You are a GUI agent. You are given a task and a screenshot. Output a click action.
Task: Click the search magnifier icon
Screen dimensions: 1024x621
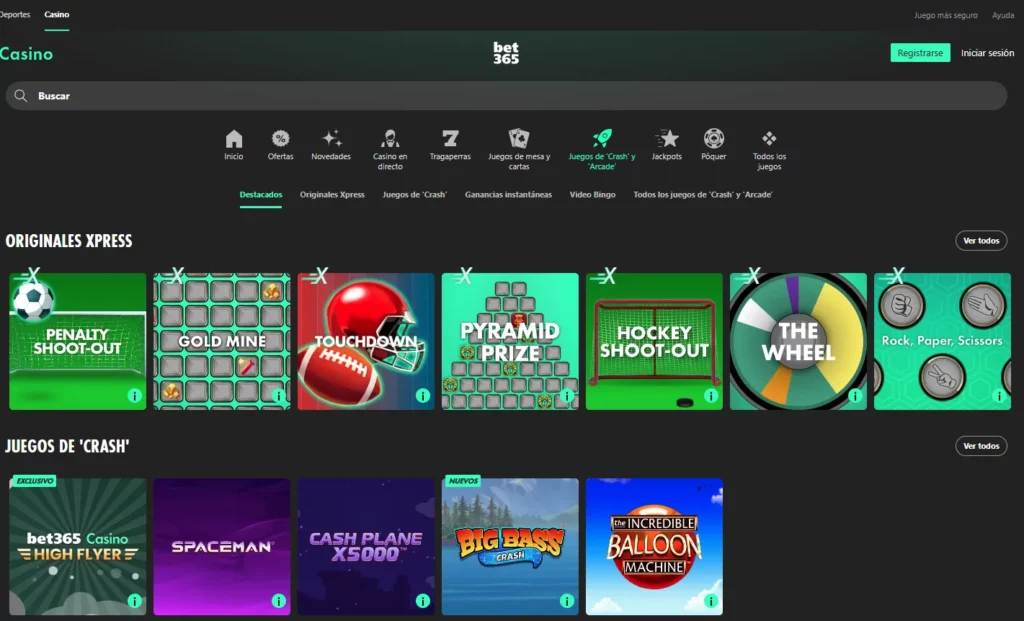21,96
